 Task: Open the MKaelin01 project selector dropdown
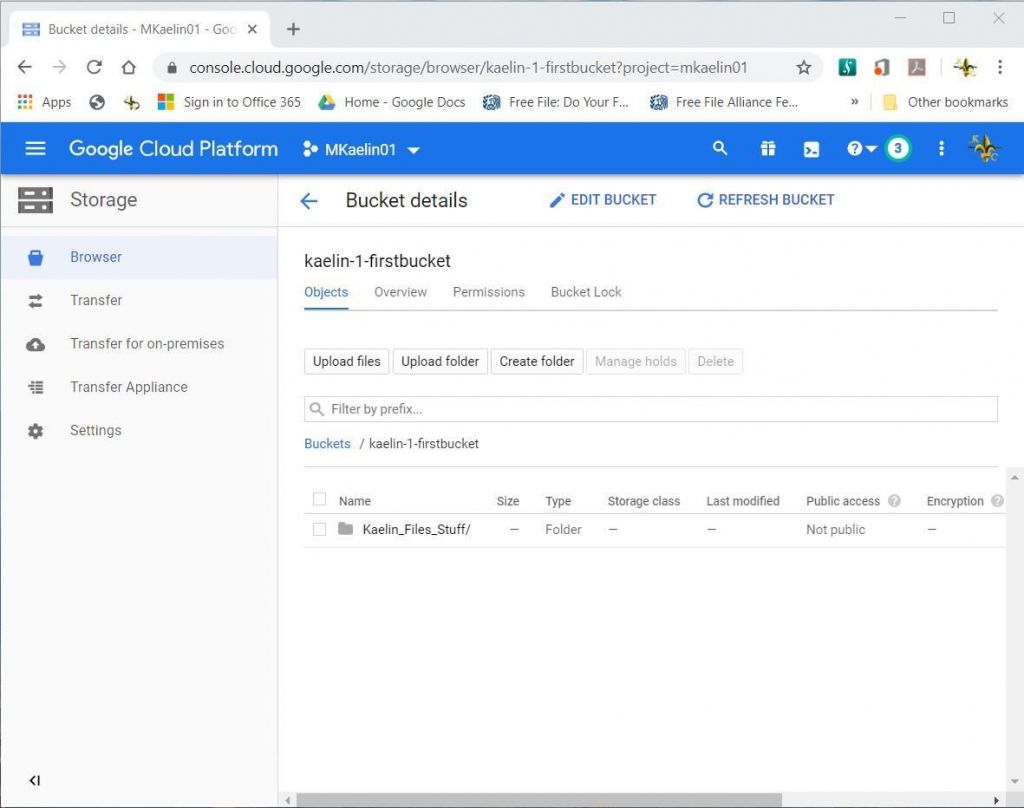point(362,148)
